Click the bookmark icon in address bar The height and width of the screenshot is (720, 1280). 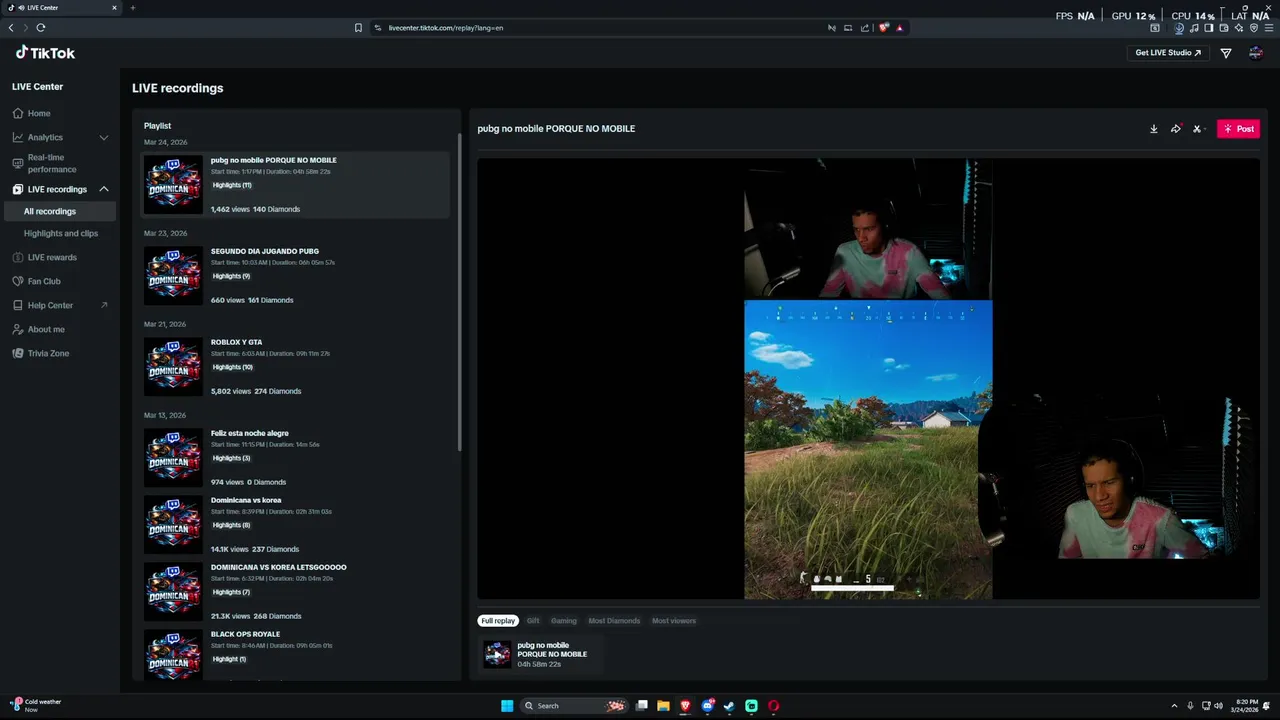click(358, 28)
